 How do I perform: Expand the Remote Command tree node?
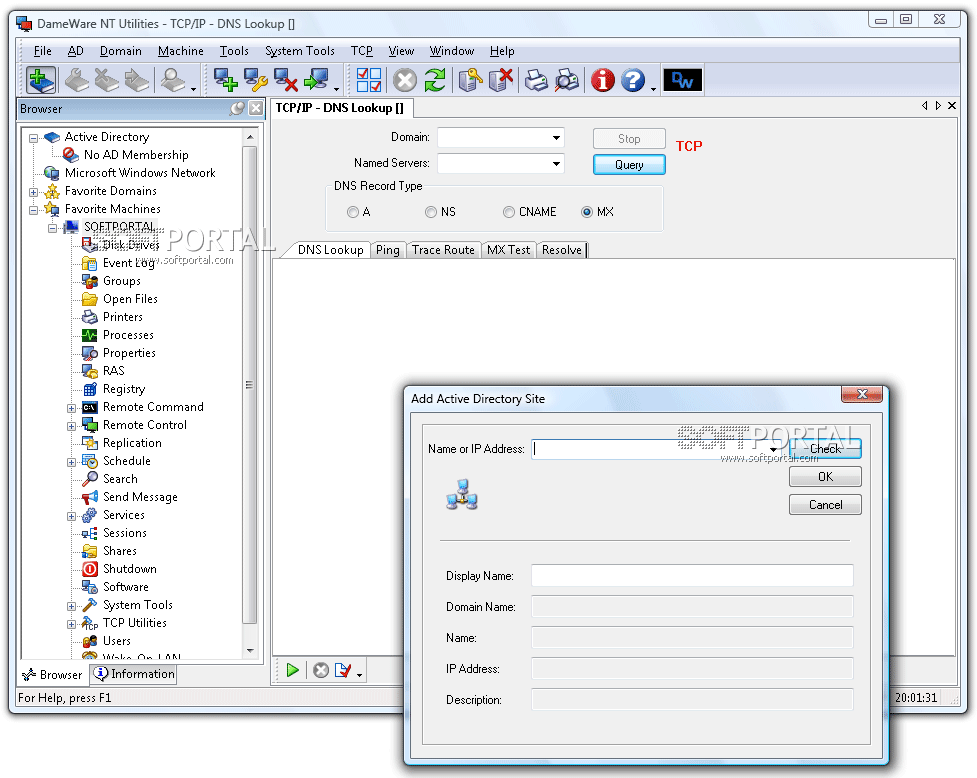coord(72,409)
